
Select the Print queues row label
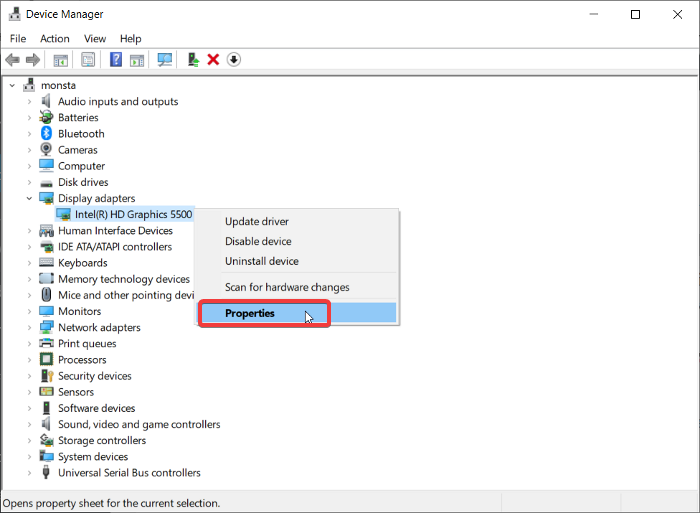point(87,343)
